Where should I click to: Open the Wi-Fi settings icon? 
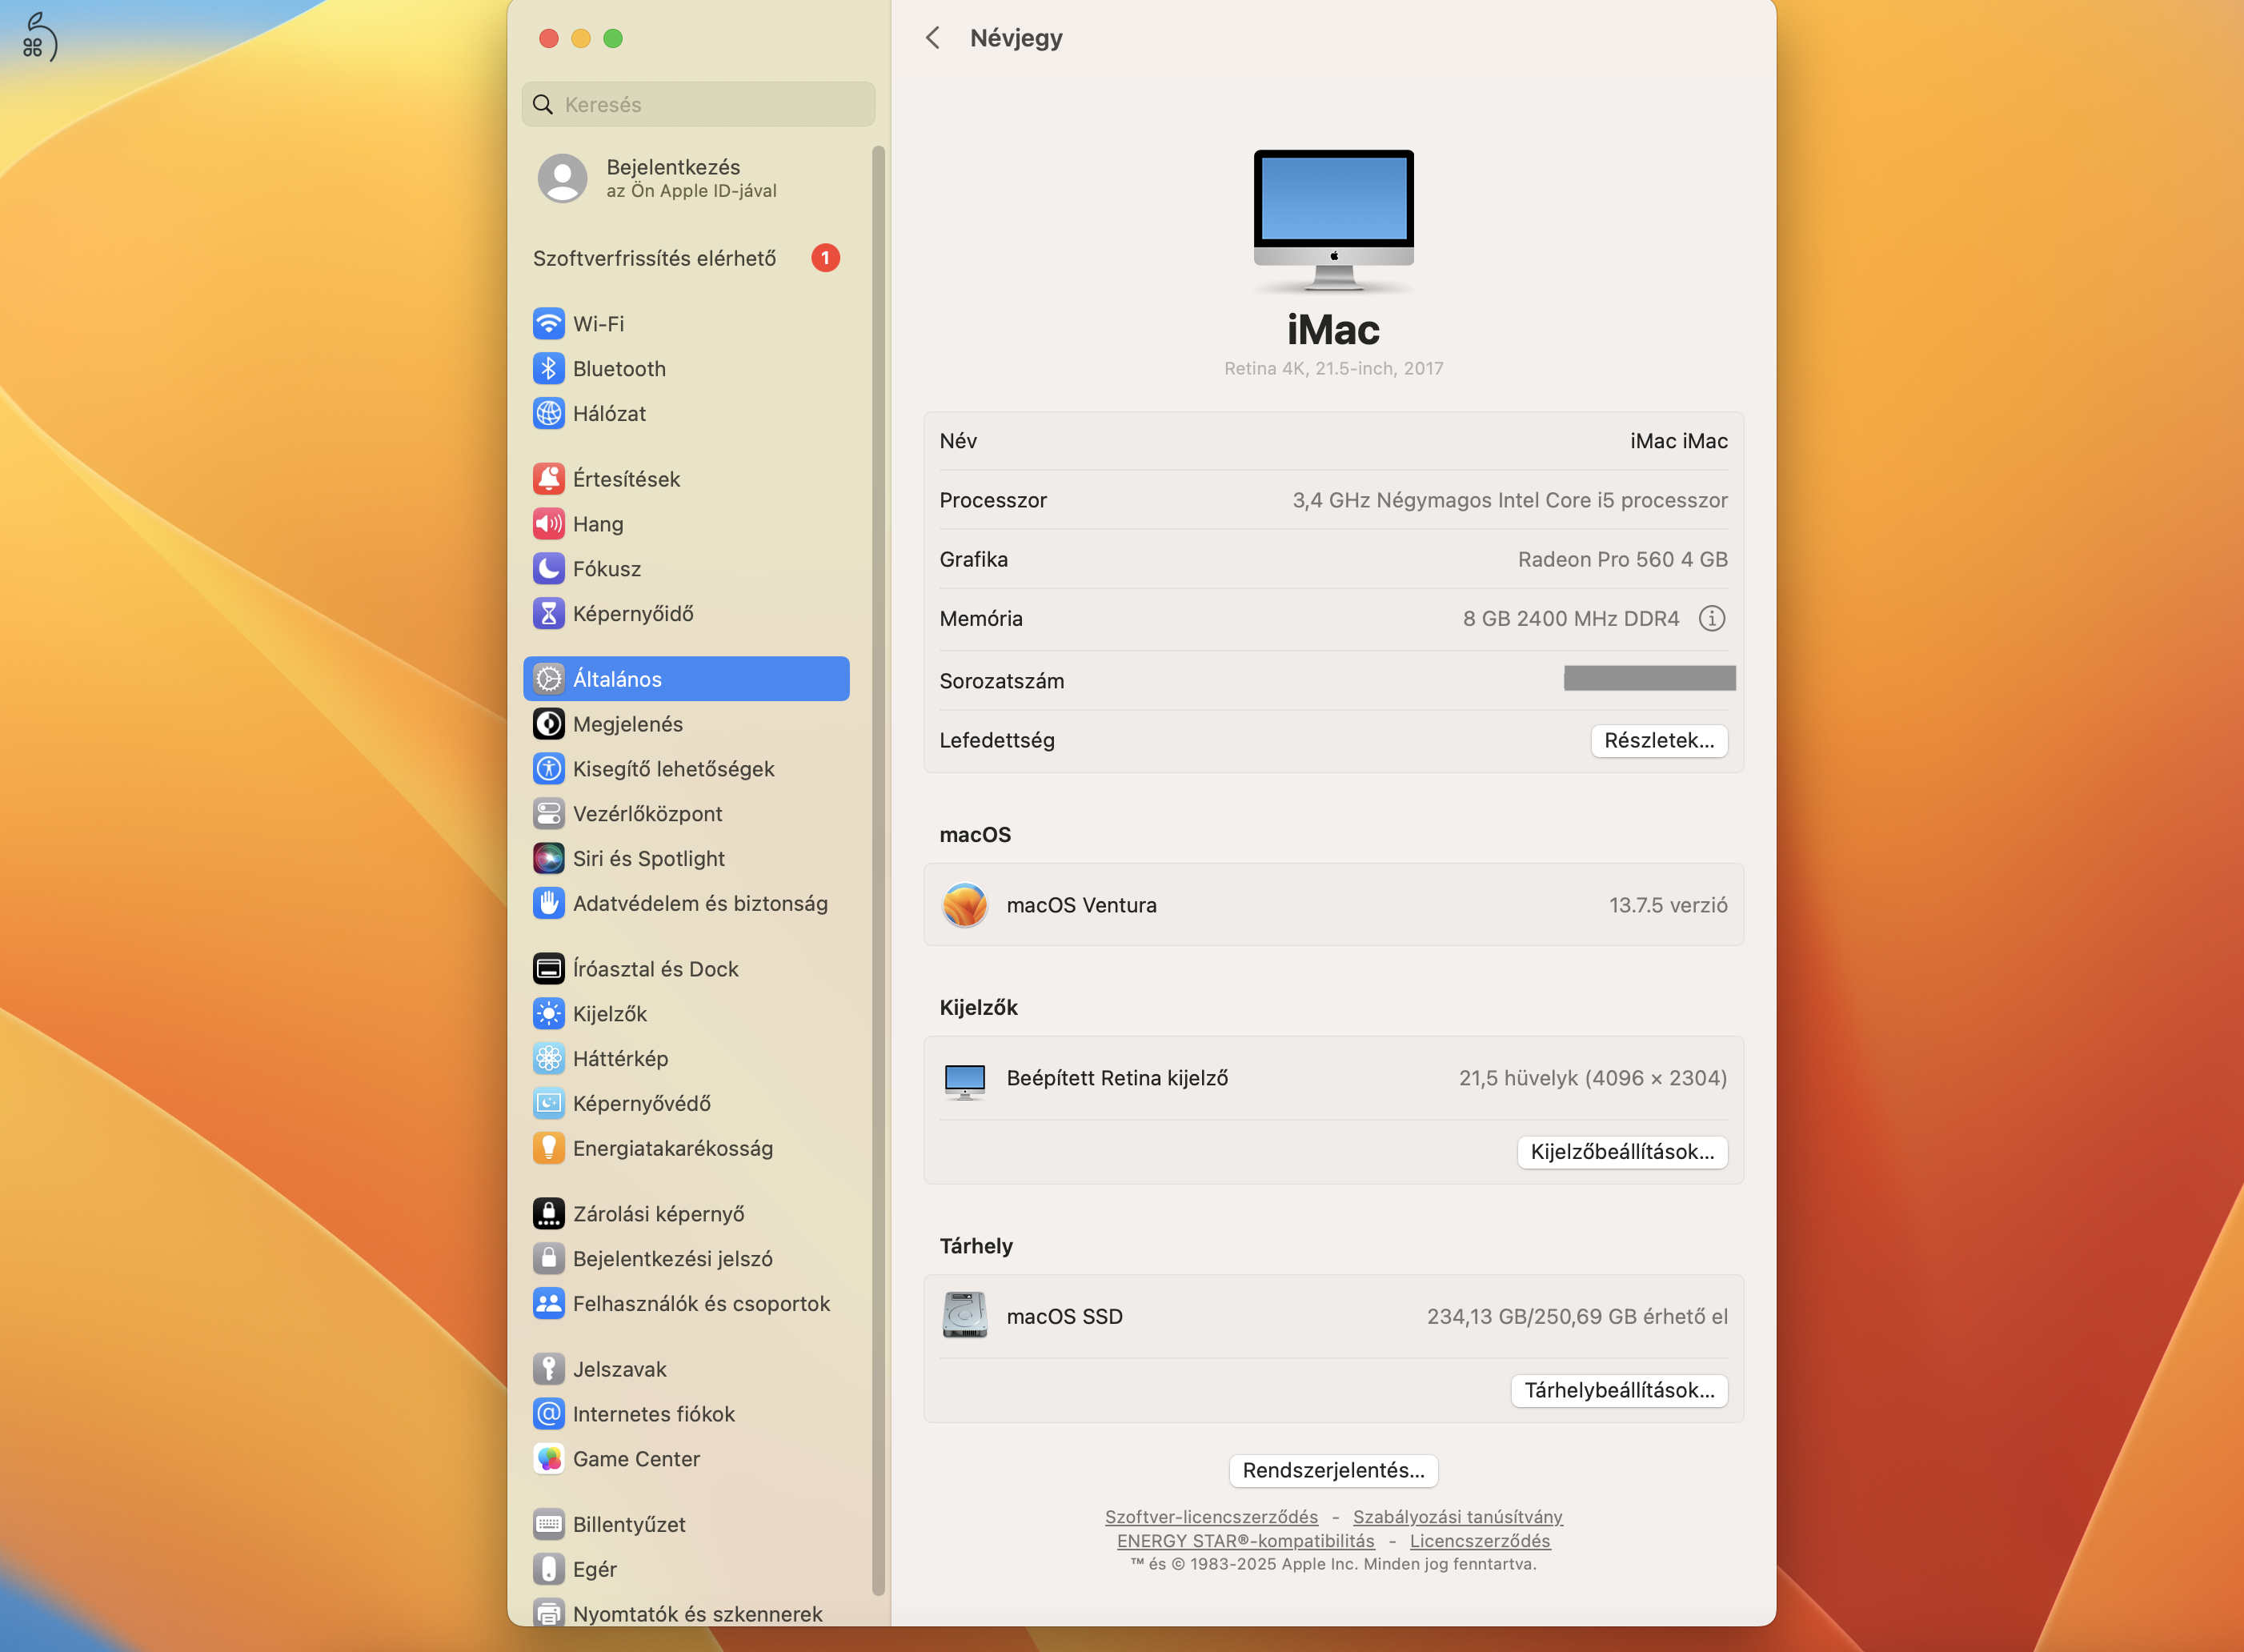550,323
